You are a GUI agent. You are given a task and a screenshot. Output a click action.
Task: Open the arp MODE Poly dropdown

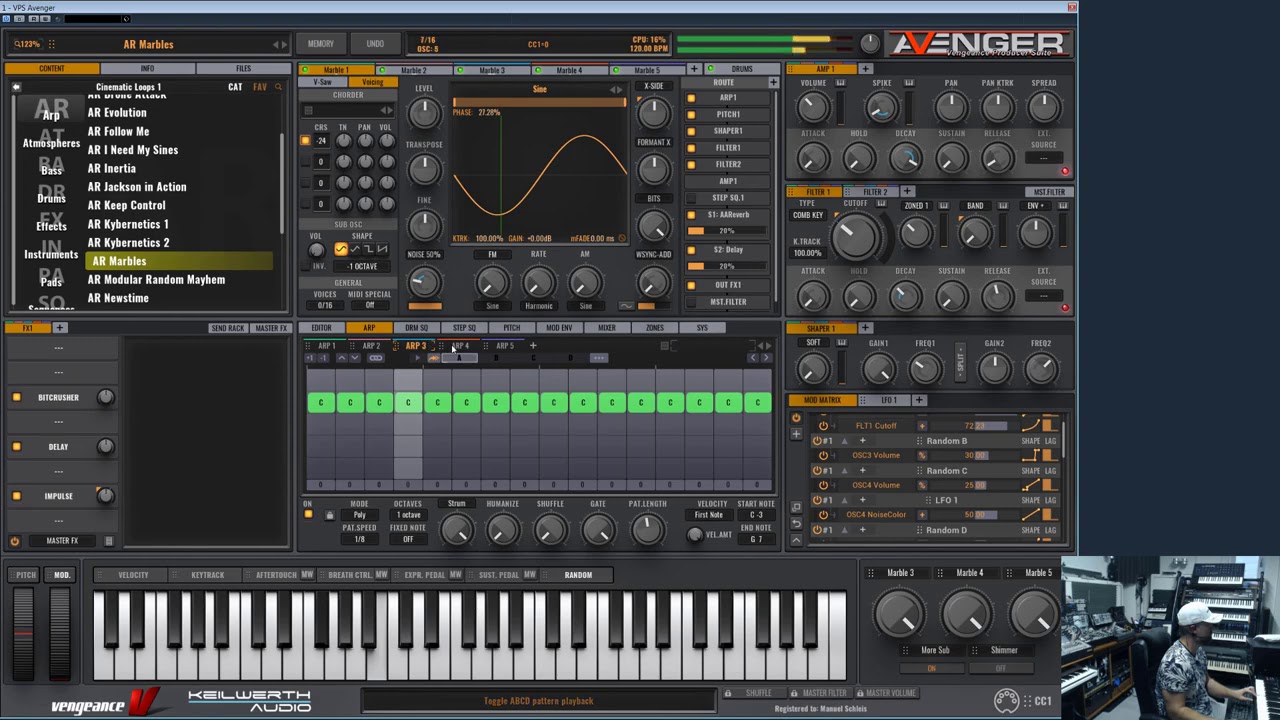tap(359, 515)
